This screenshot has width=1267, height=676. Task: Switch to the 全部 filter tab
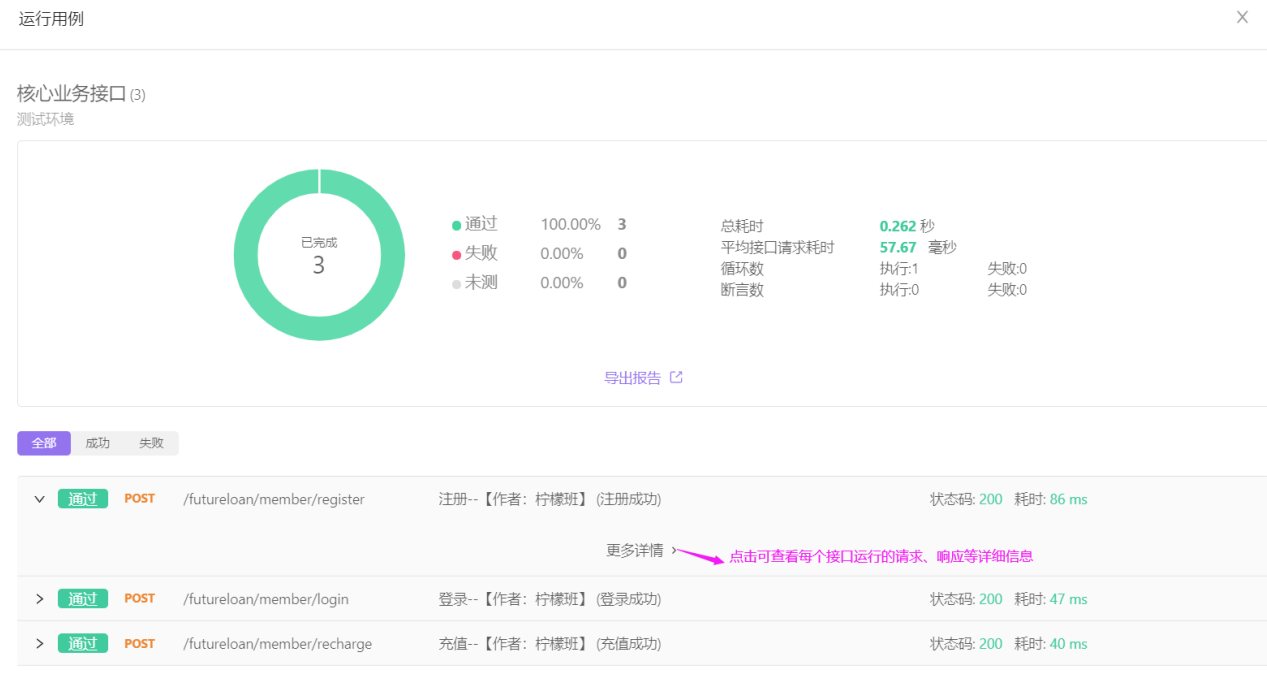[x=44, y=443]
